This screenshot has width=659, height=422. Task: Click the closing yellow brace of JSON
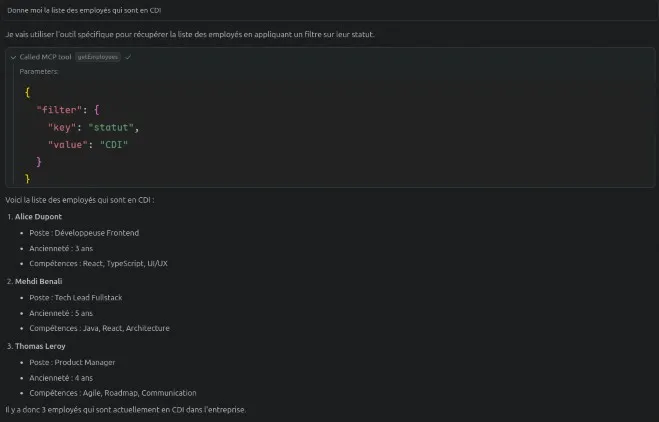[x=28, y=178]
